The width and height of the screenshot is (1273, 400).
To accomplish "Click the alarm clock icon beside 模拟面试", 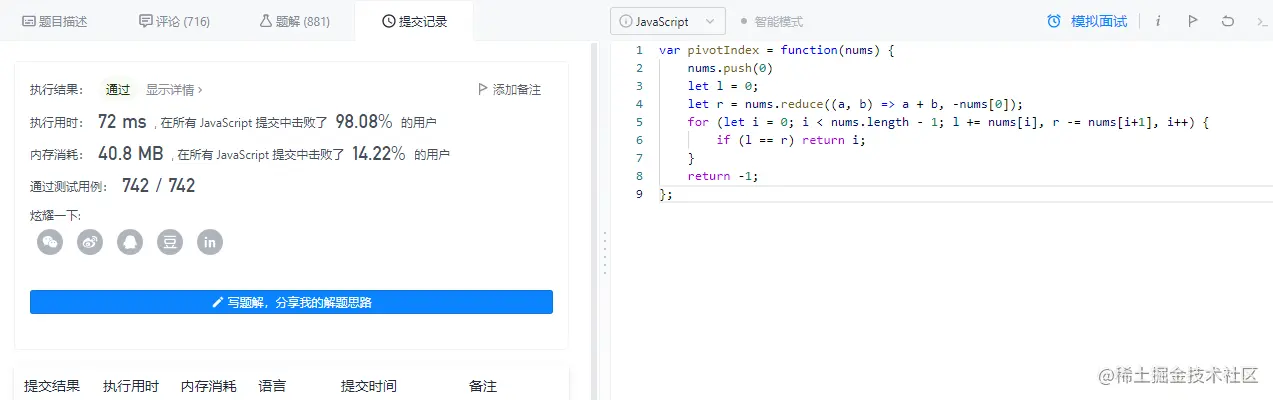I will (x=1054, y=21).
